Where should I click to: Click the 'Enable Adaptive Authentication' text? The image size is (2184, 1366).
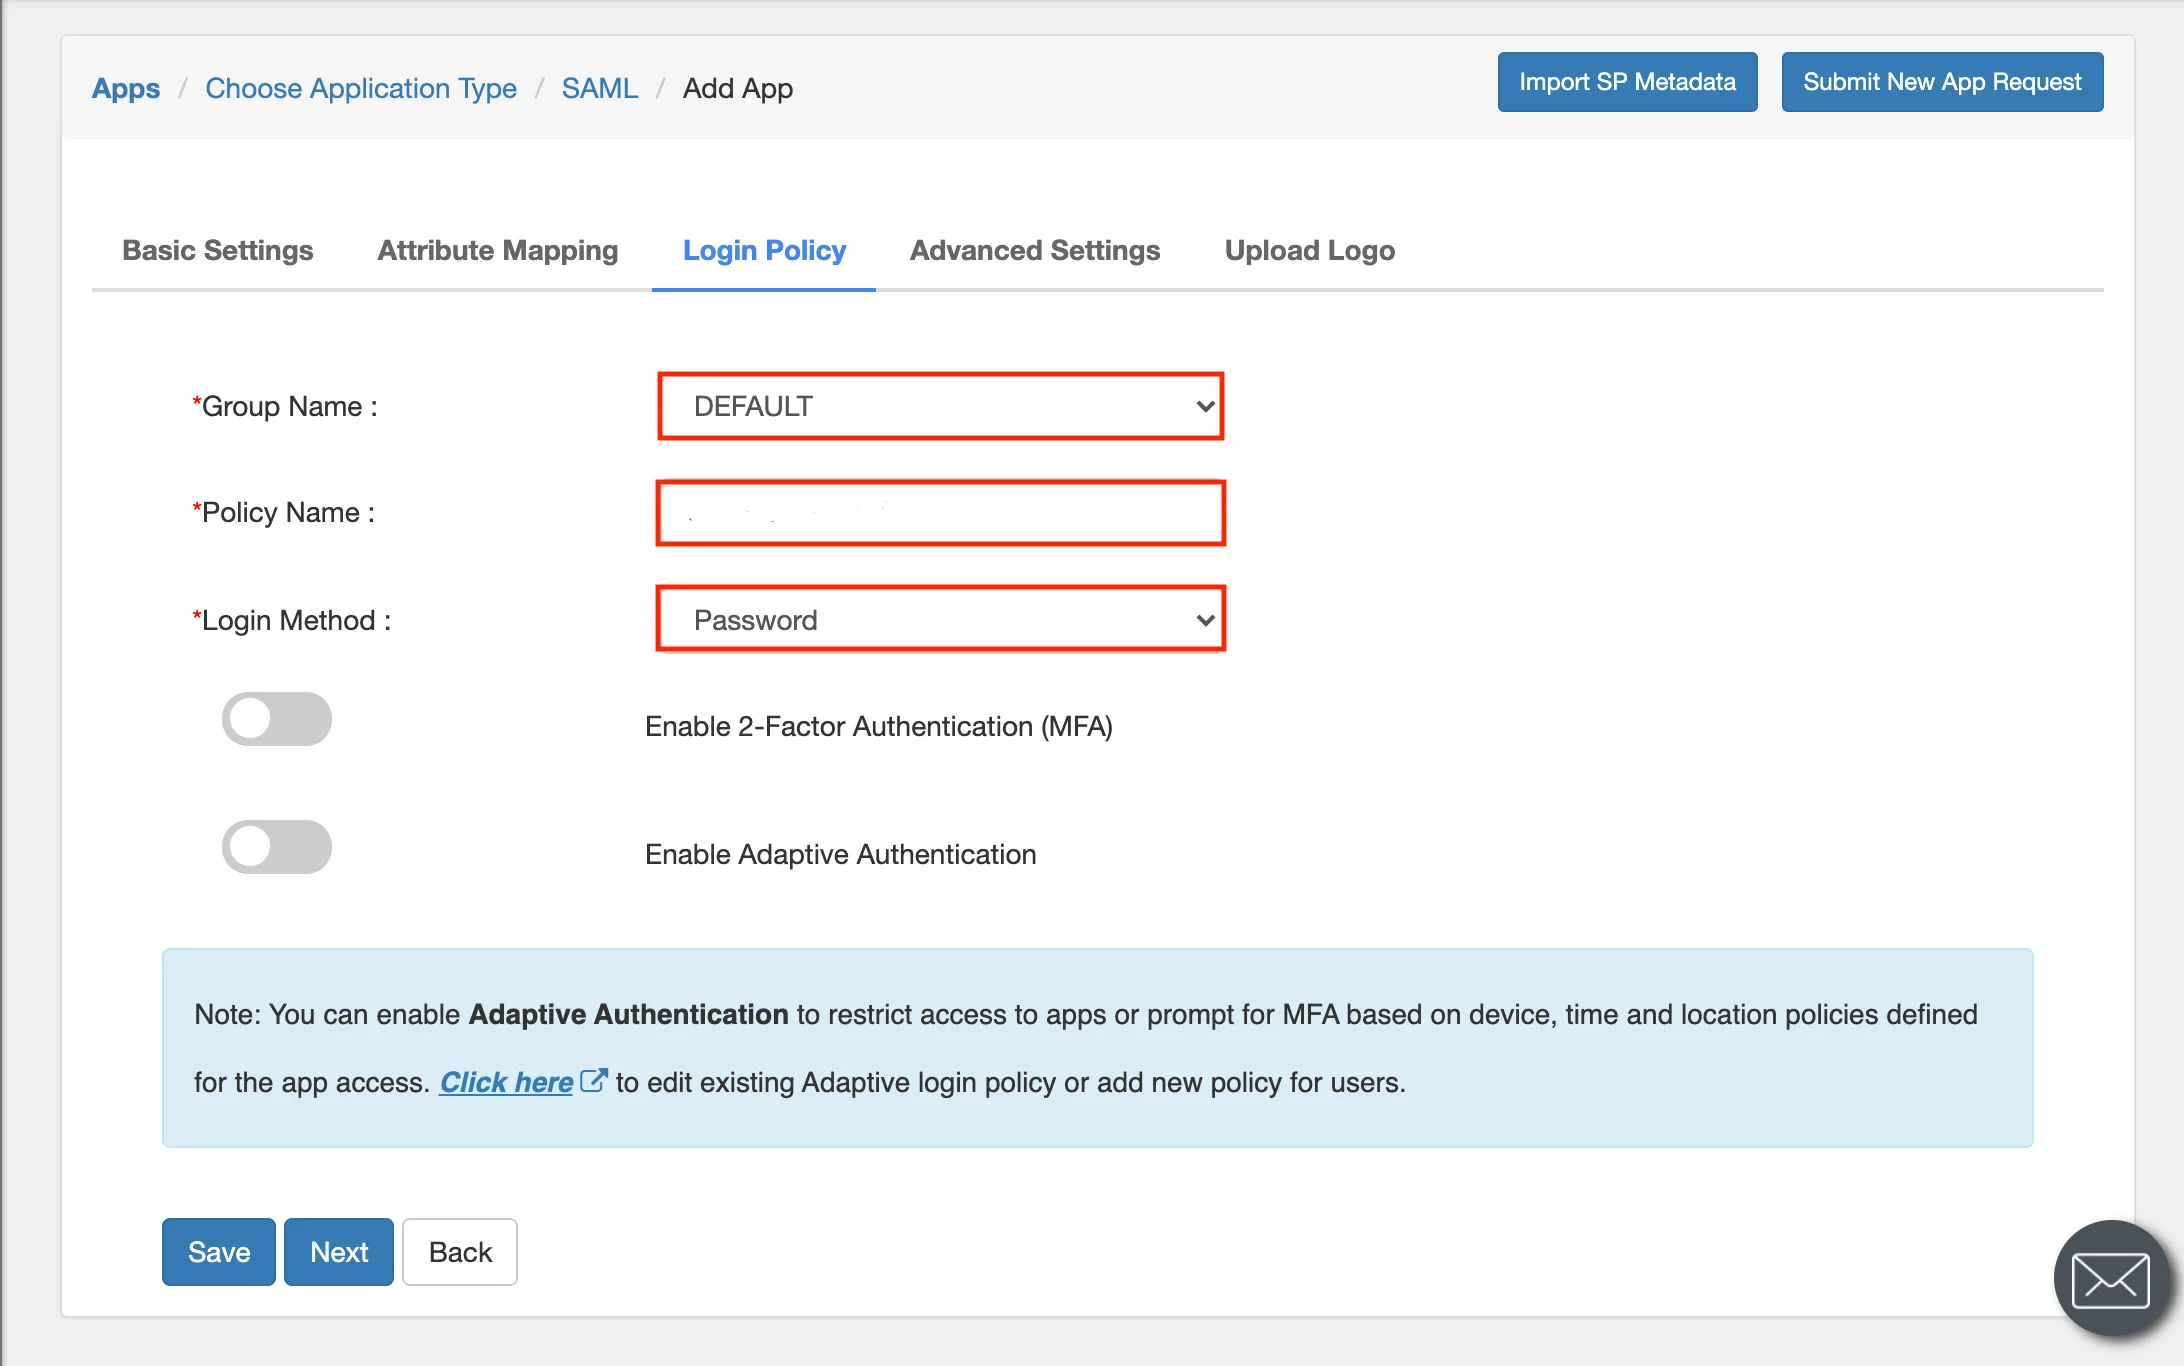pyautogui.click(x=841, y=854)
